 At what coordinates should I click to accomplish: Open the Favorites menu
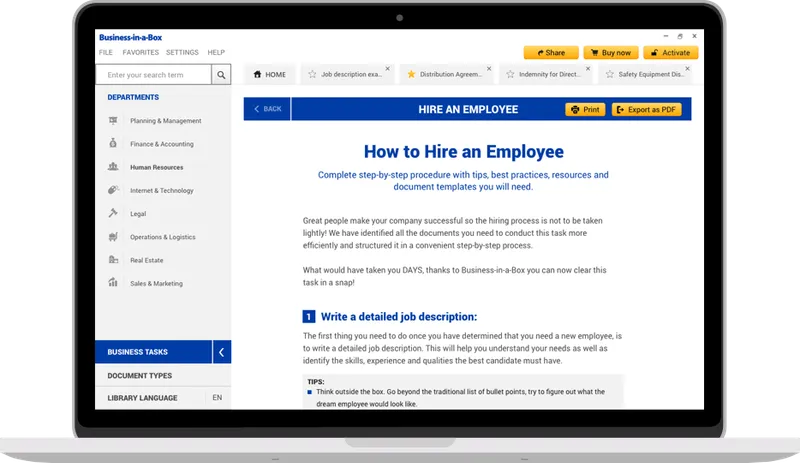tap(140, 52)
